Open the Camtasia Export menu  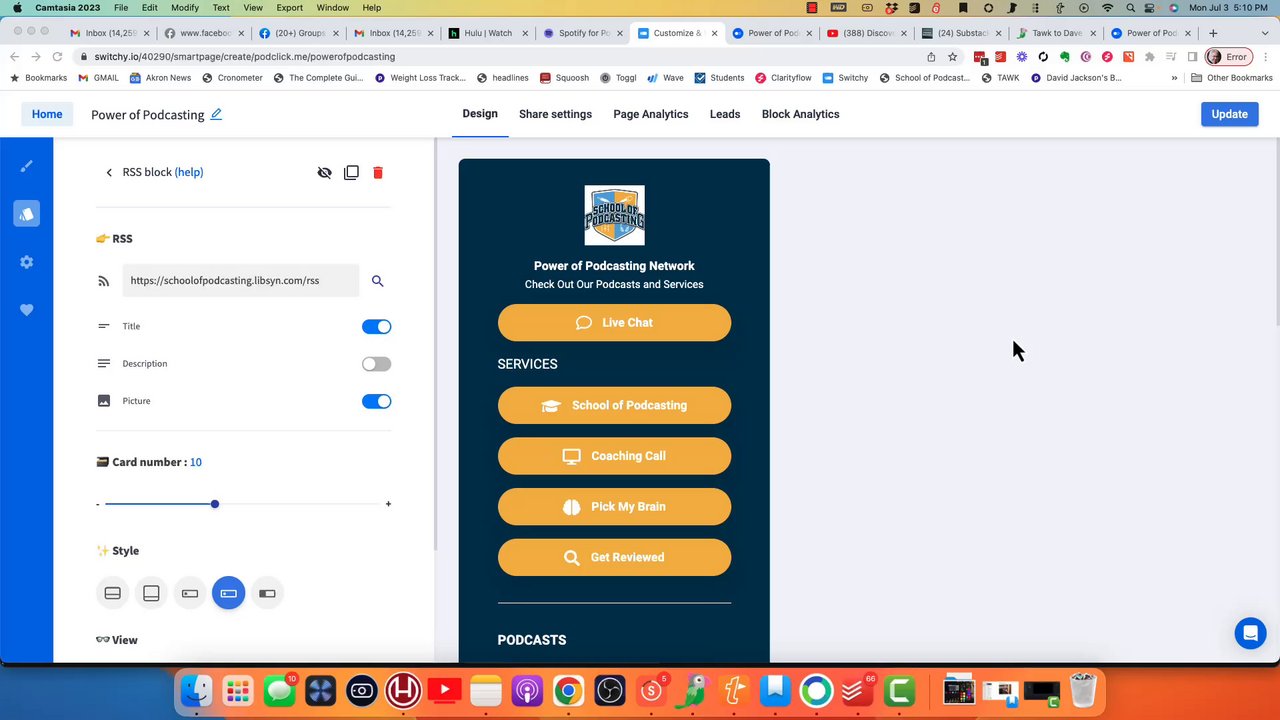(289, 7)
